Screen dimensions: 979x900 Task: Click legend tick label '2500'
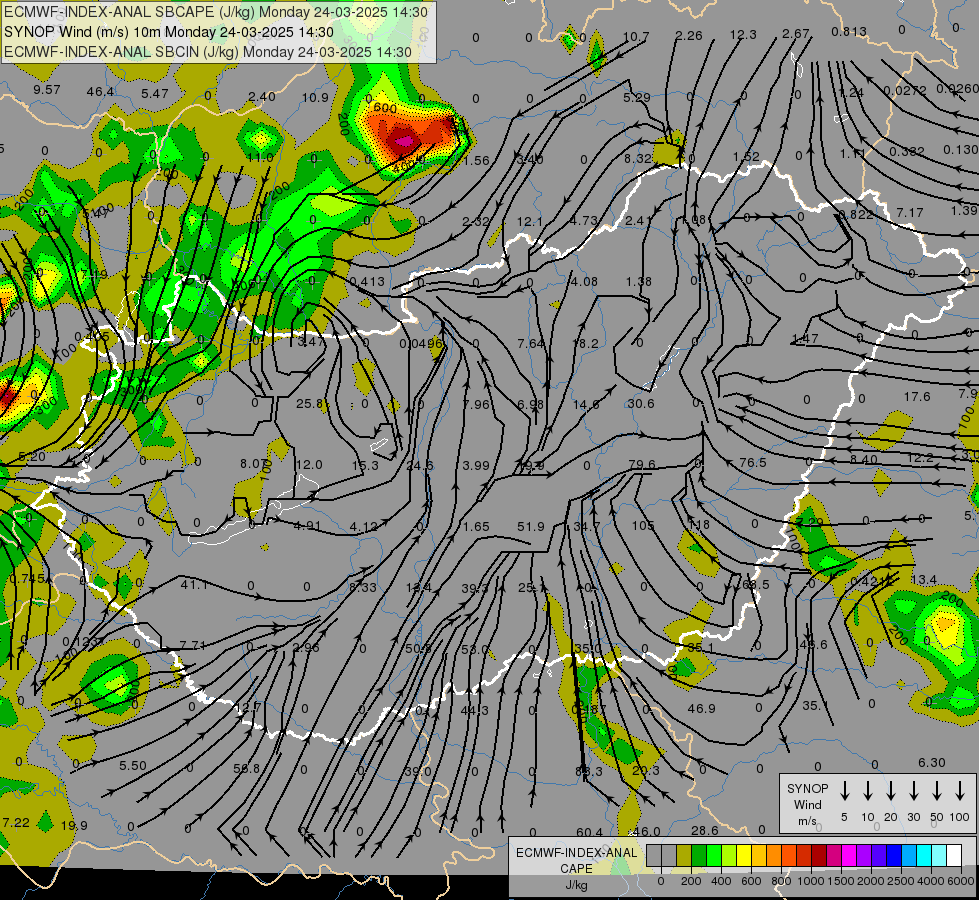900,881
